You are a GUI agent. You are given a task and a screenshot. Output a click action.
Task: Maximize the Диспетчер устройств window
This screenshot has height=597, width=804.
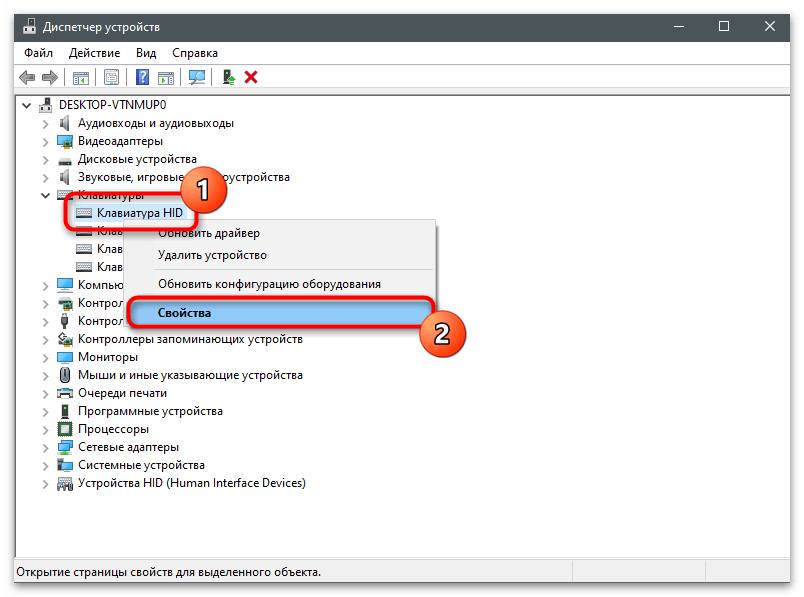click(723, 26)
